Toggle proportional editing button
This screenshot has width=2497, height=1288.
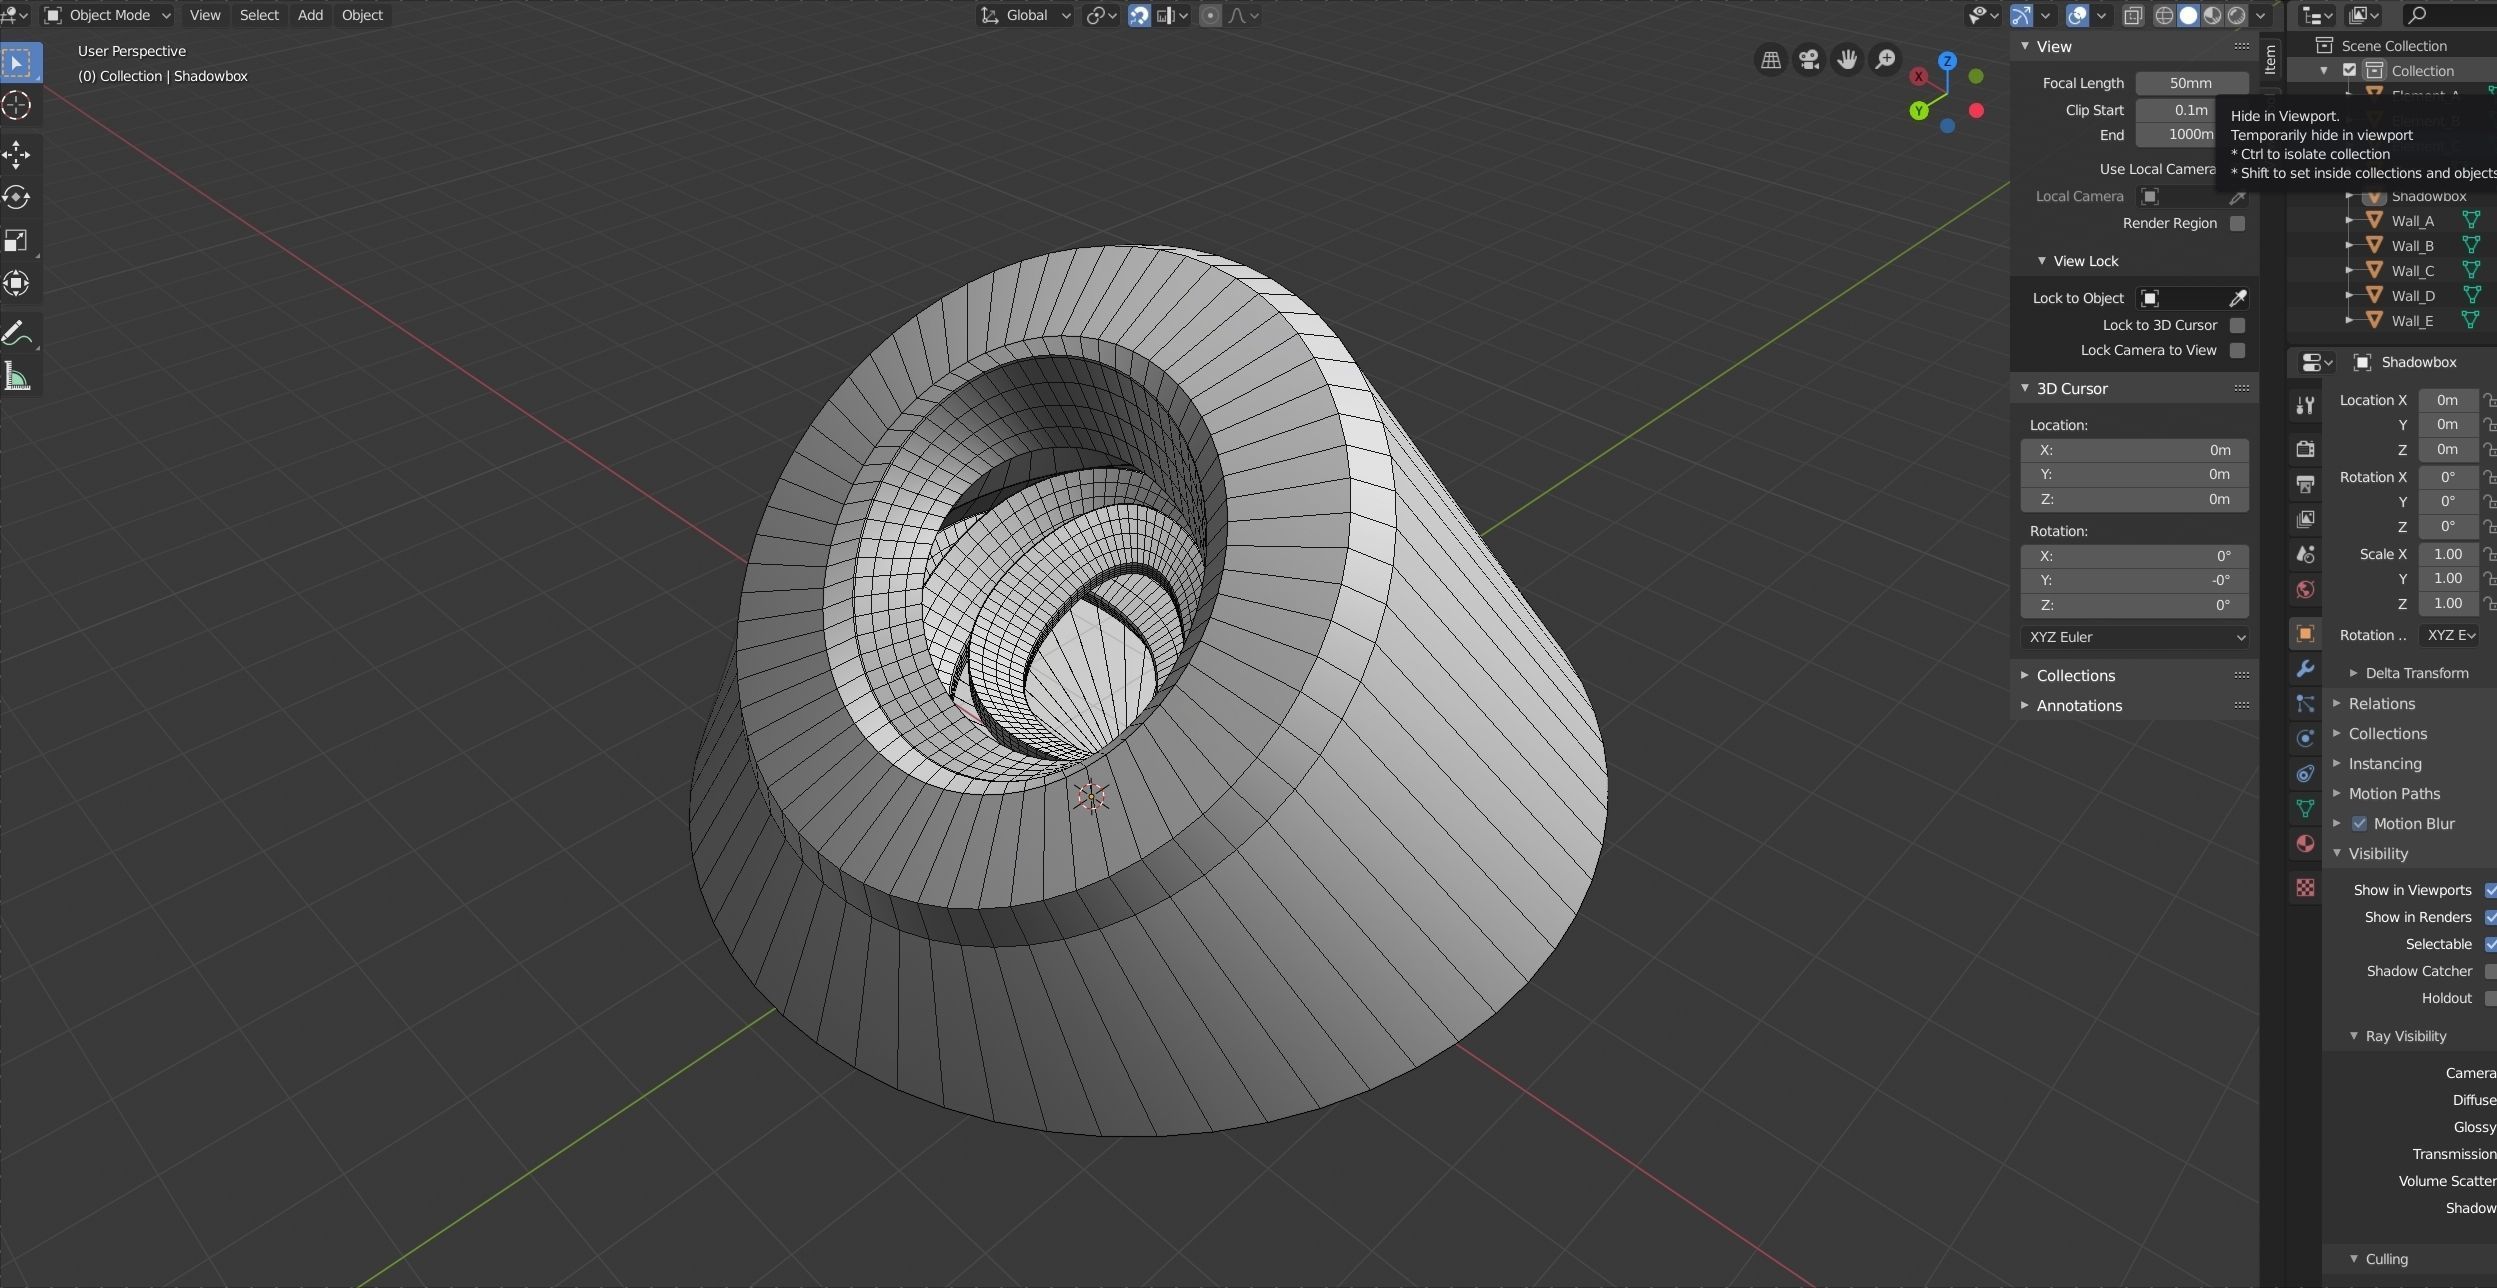coord(1210,15)
